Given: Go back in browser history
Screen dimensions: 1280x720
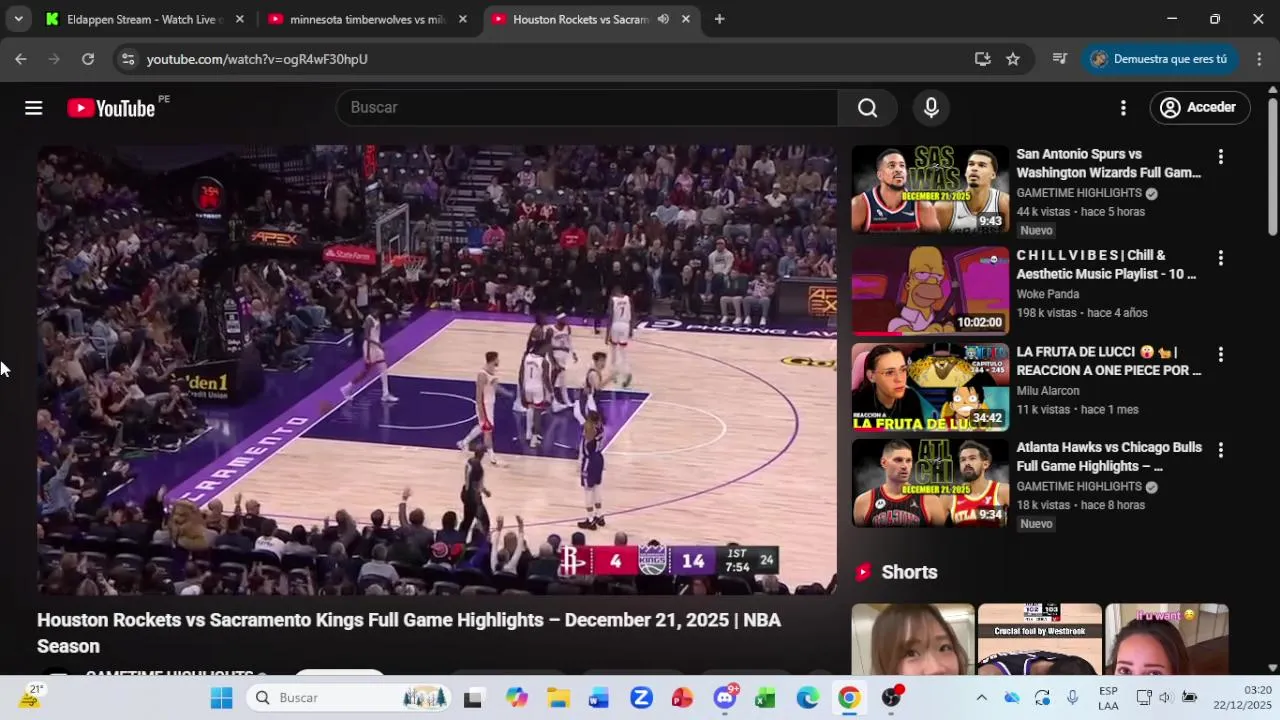Looking at the screenshot, I should pyautogui.click(x=21, y=59).
